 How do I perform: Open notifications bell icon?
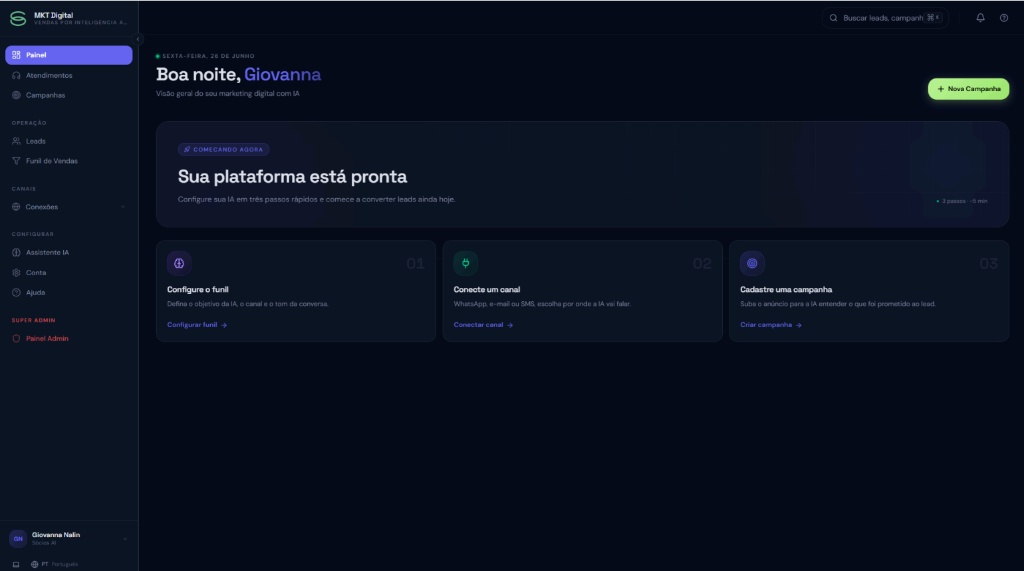click(980, 18)
